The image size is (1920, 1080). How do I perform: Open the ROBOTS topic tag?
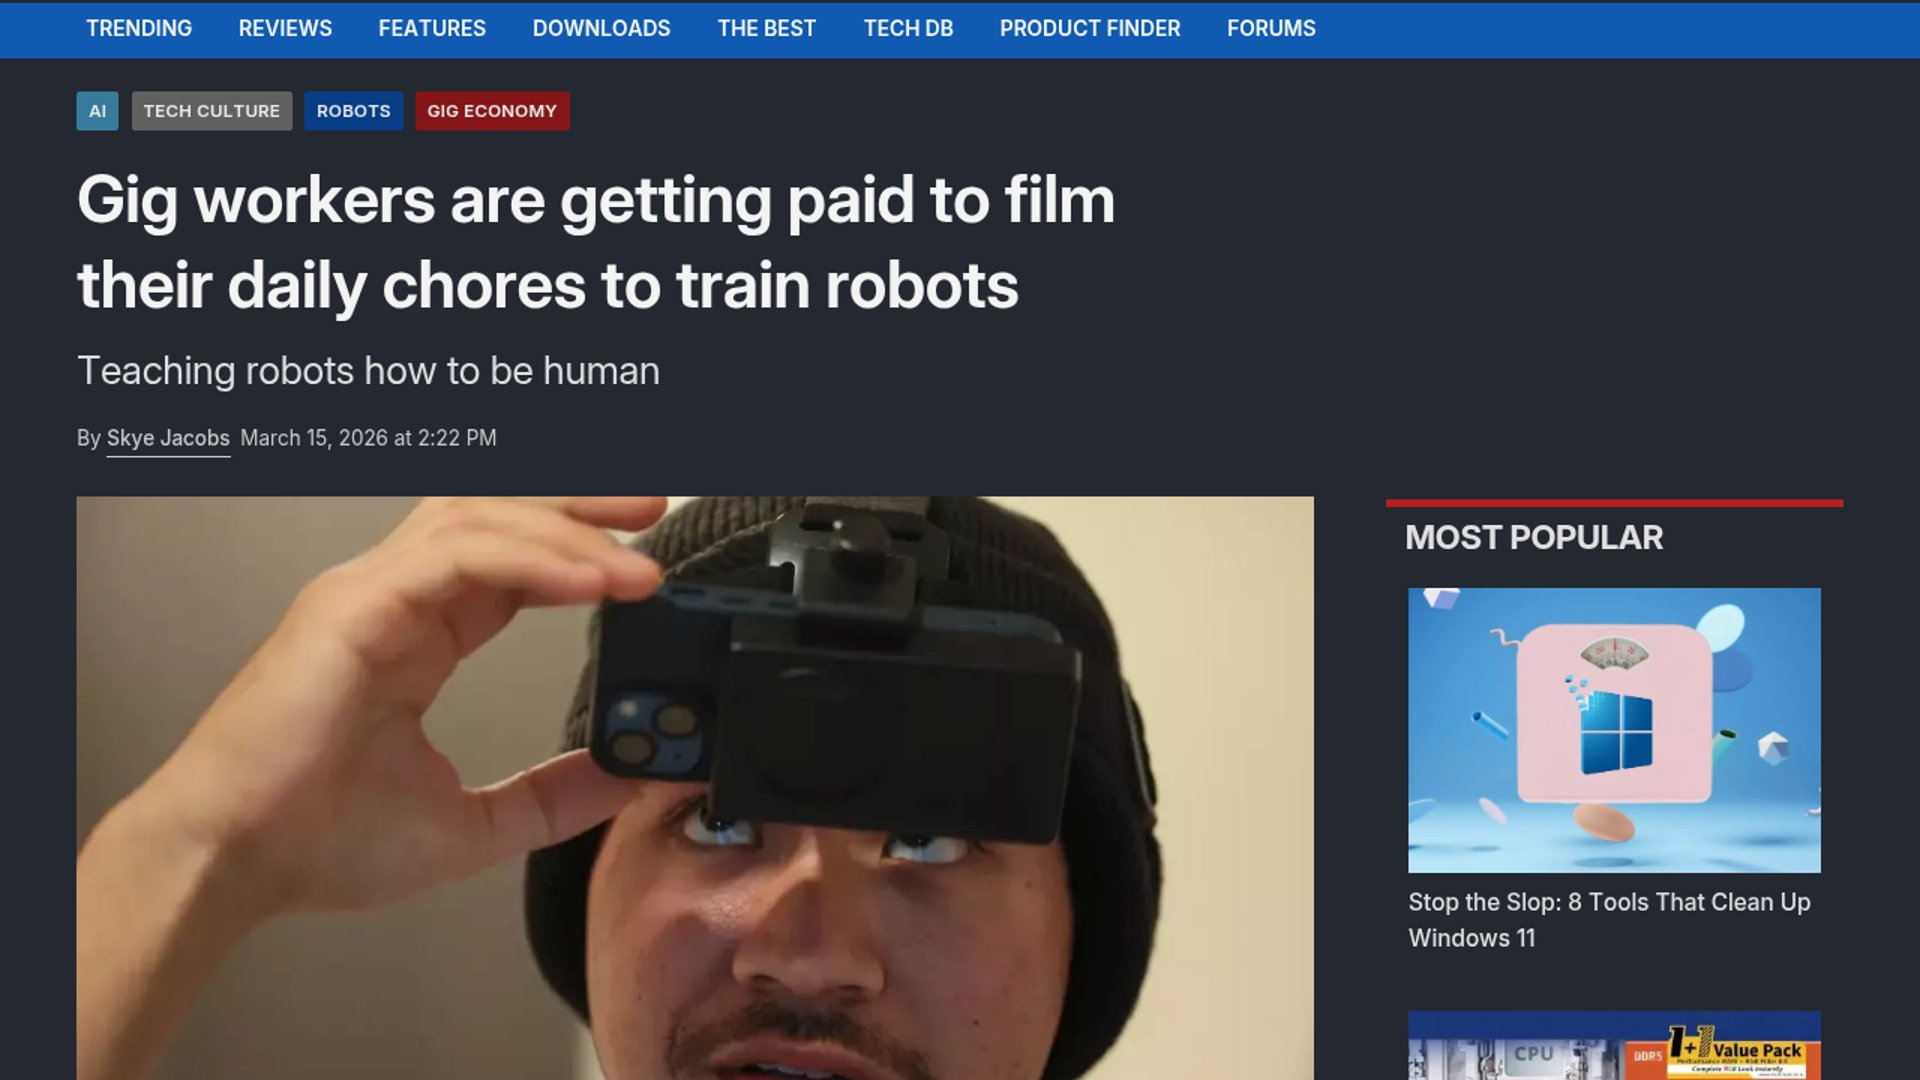coord(353,111)
